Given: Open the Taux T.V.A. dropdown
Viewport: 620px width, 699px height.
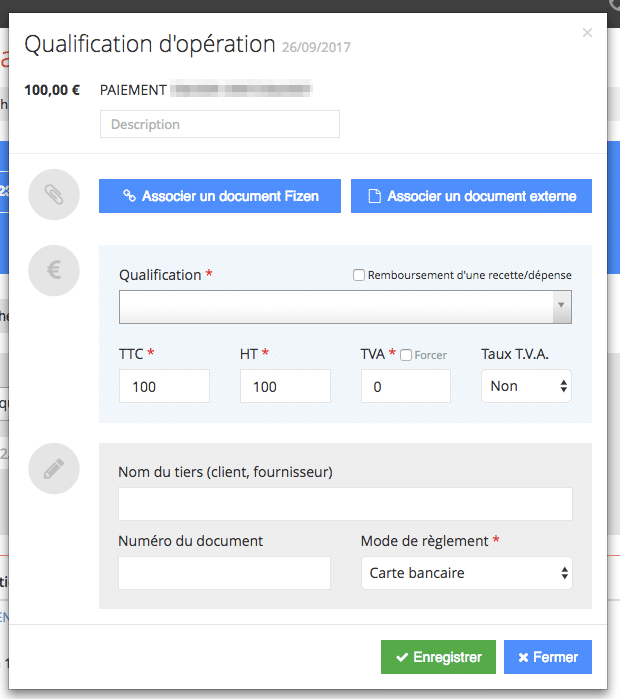Looking at the screenshot, I should (526, 386).
